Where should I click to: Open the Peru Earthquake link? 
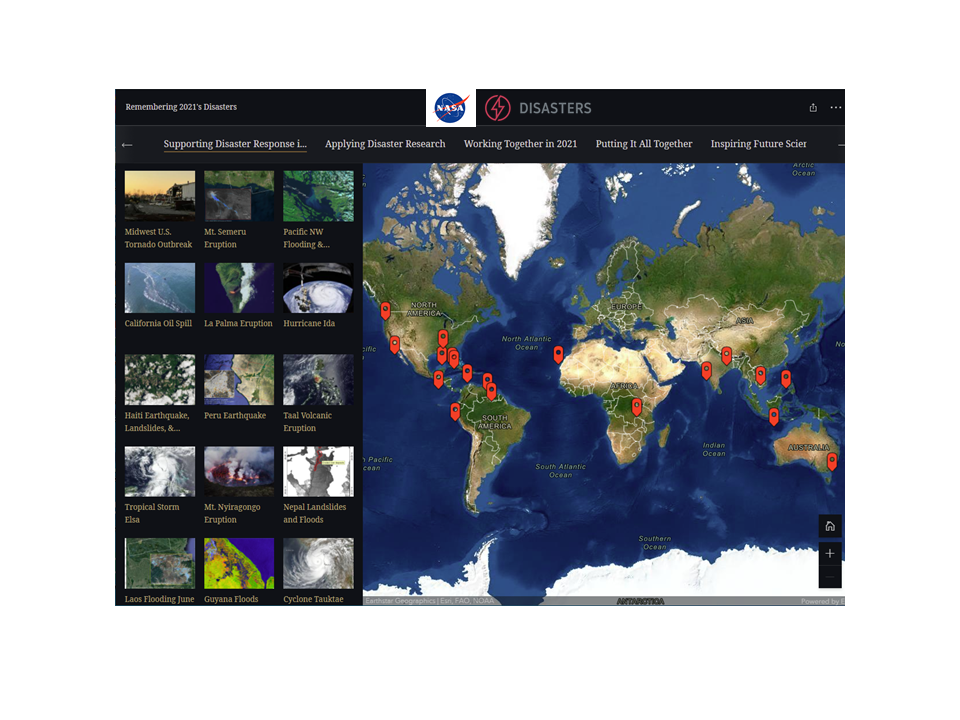click(x=235, y=416)
